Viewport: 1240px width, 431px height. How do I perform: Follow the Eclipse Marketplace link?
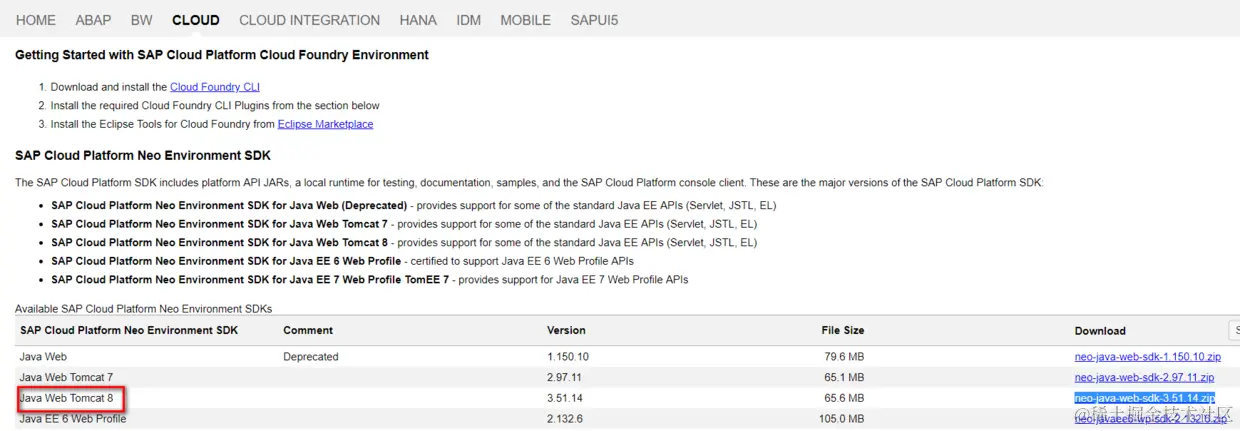point(325,124)
